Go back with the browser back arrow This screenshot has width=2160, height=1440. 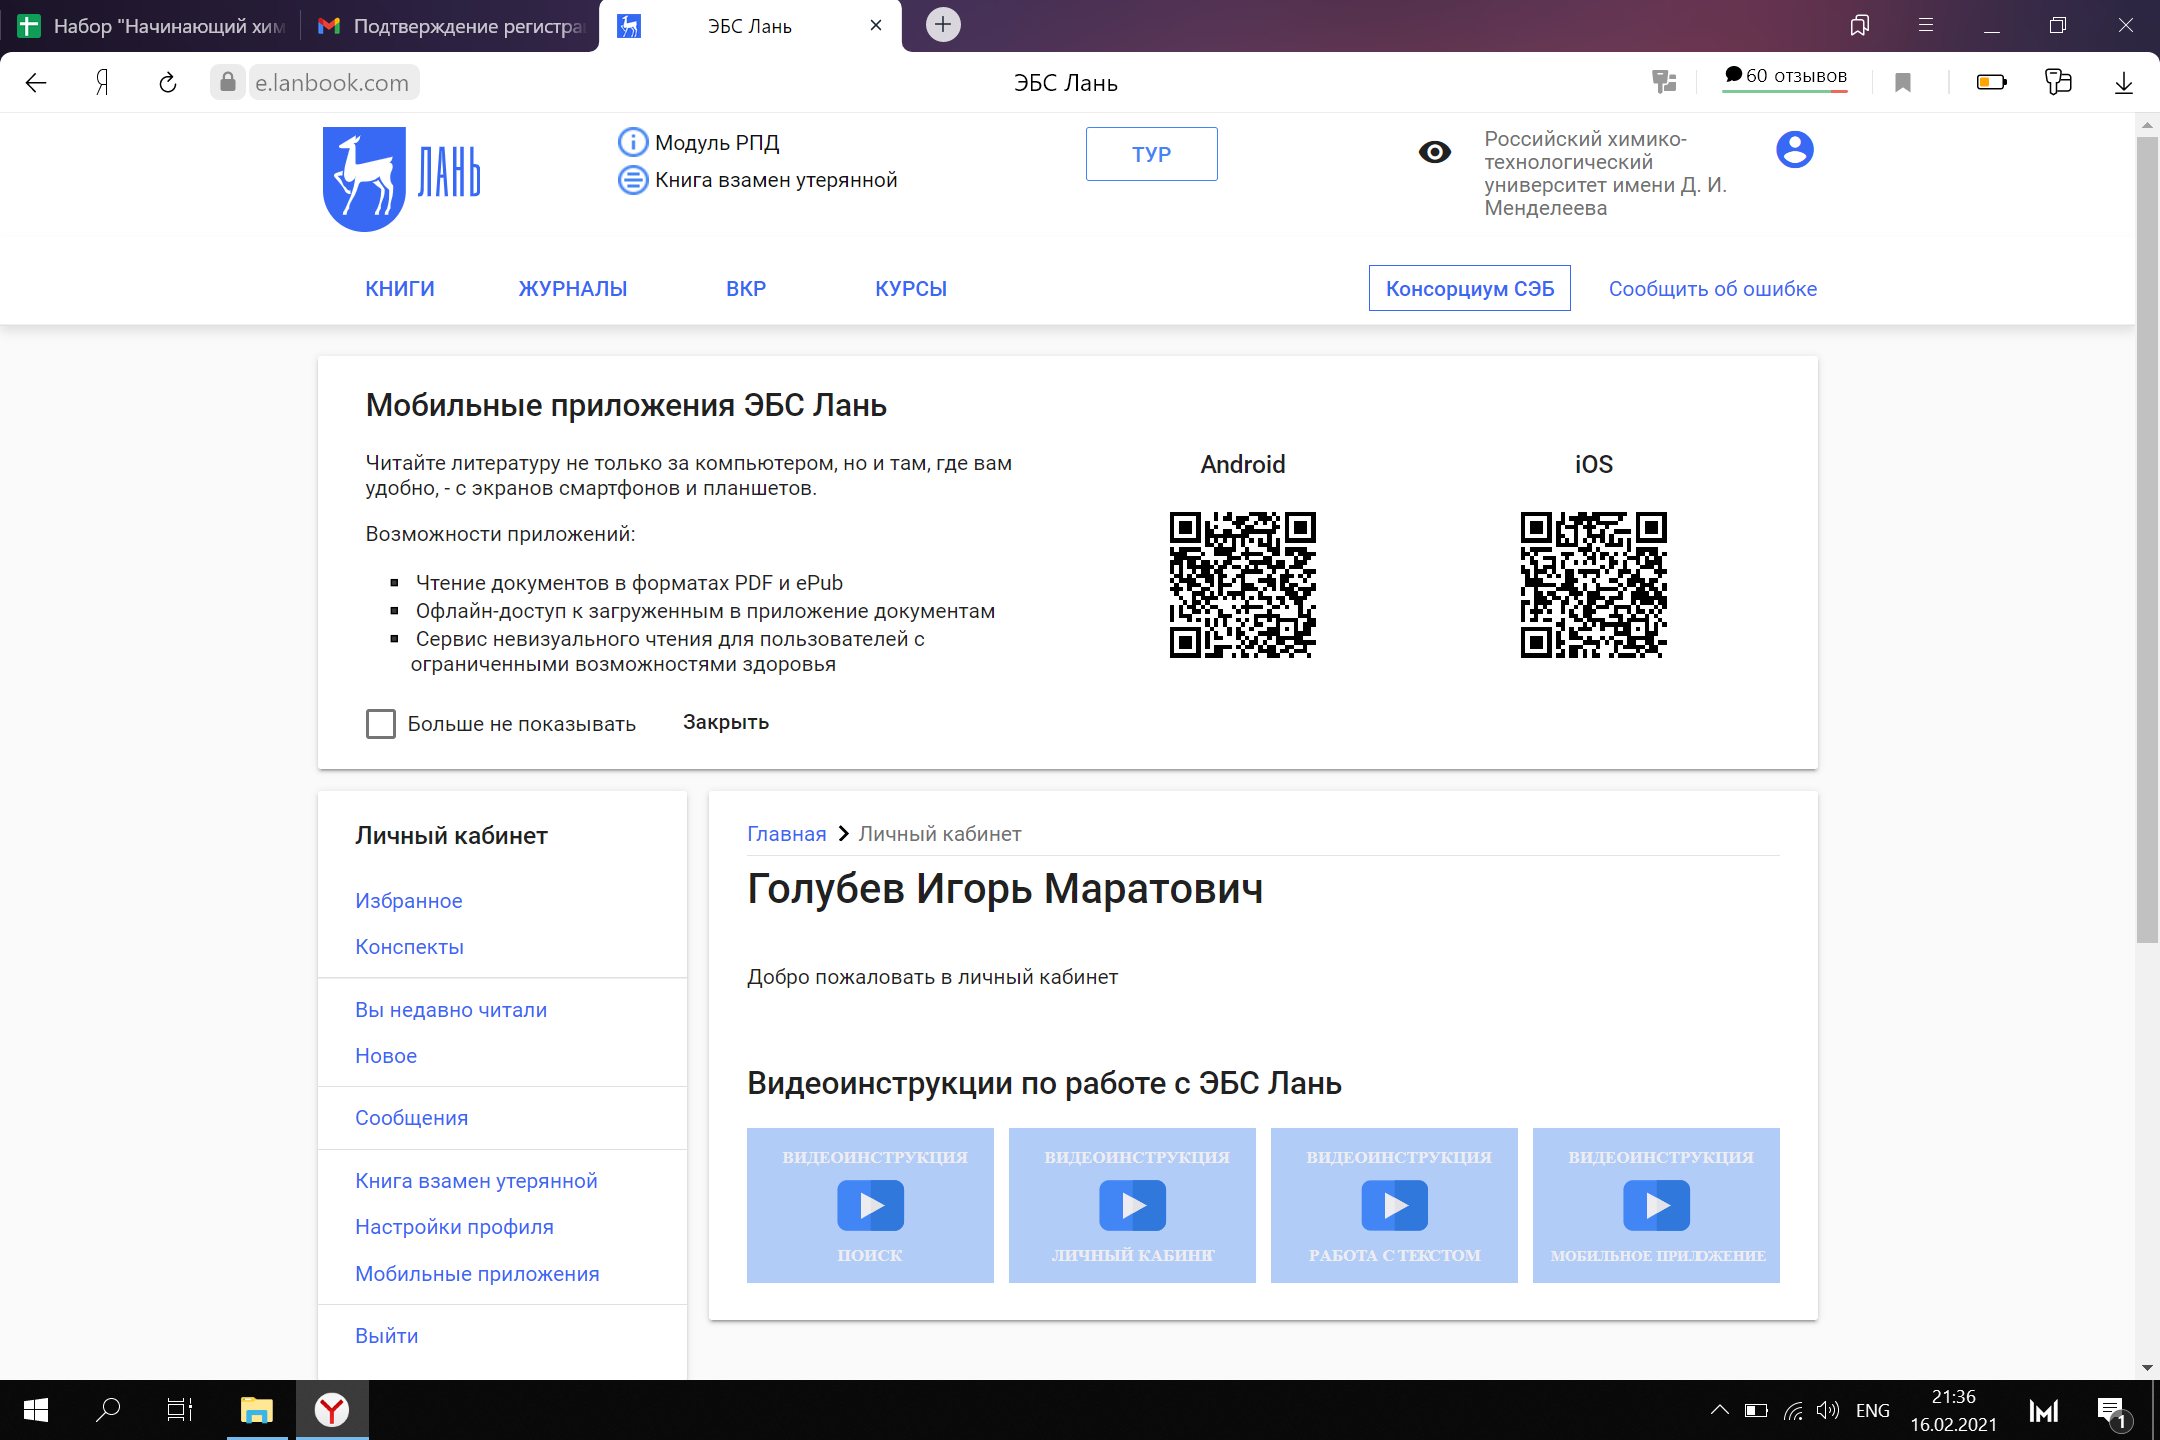pos(36,83)
